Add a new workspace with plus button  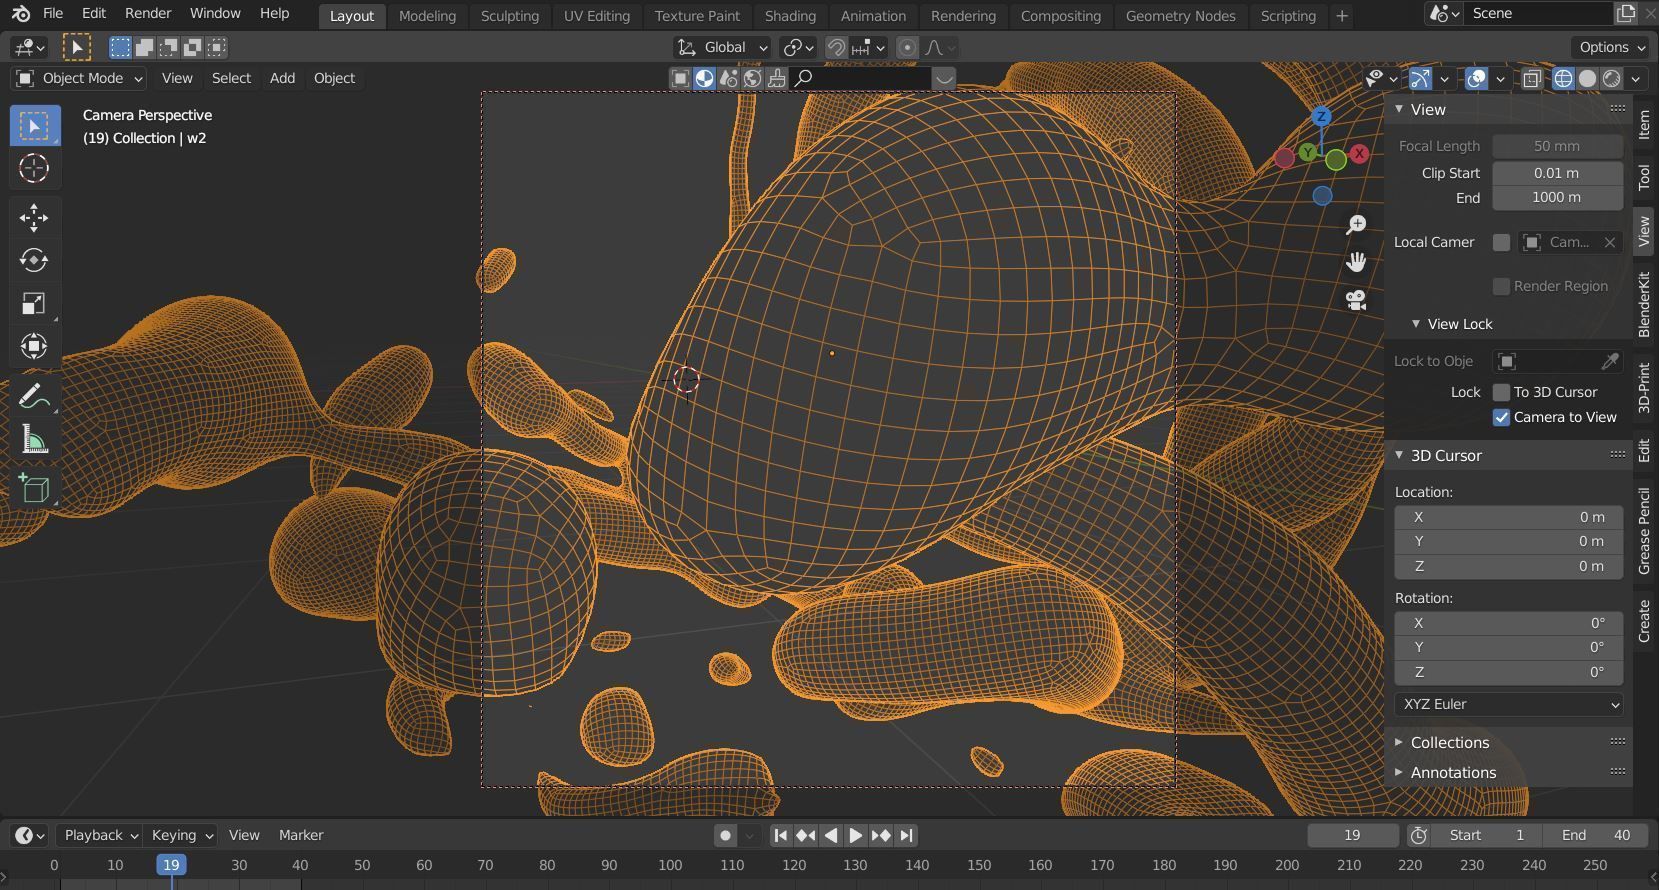(1342, 16)
